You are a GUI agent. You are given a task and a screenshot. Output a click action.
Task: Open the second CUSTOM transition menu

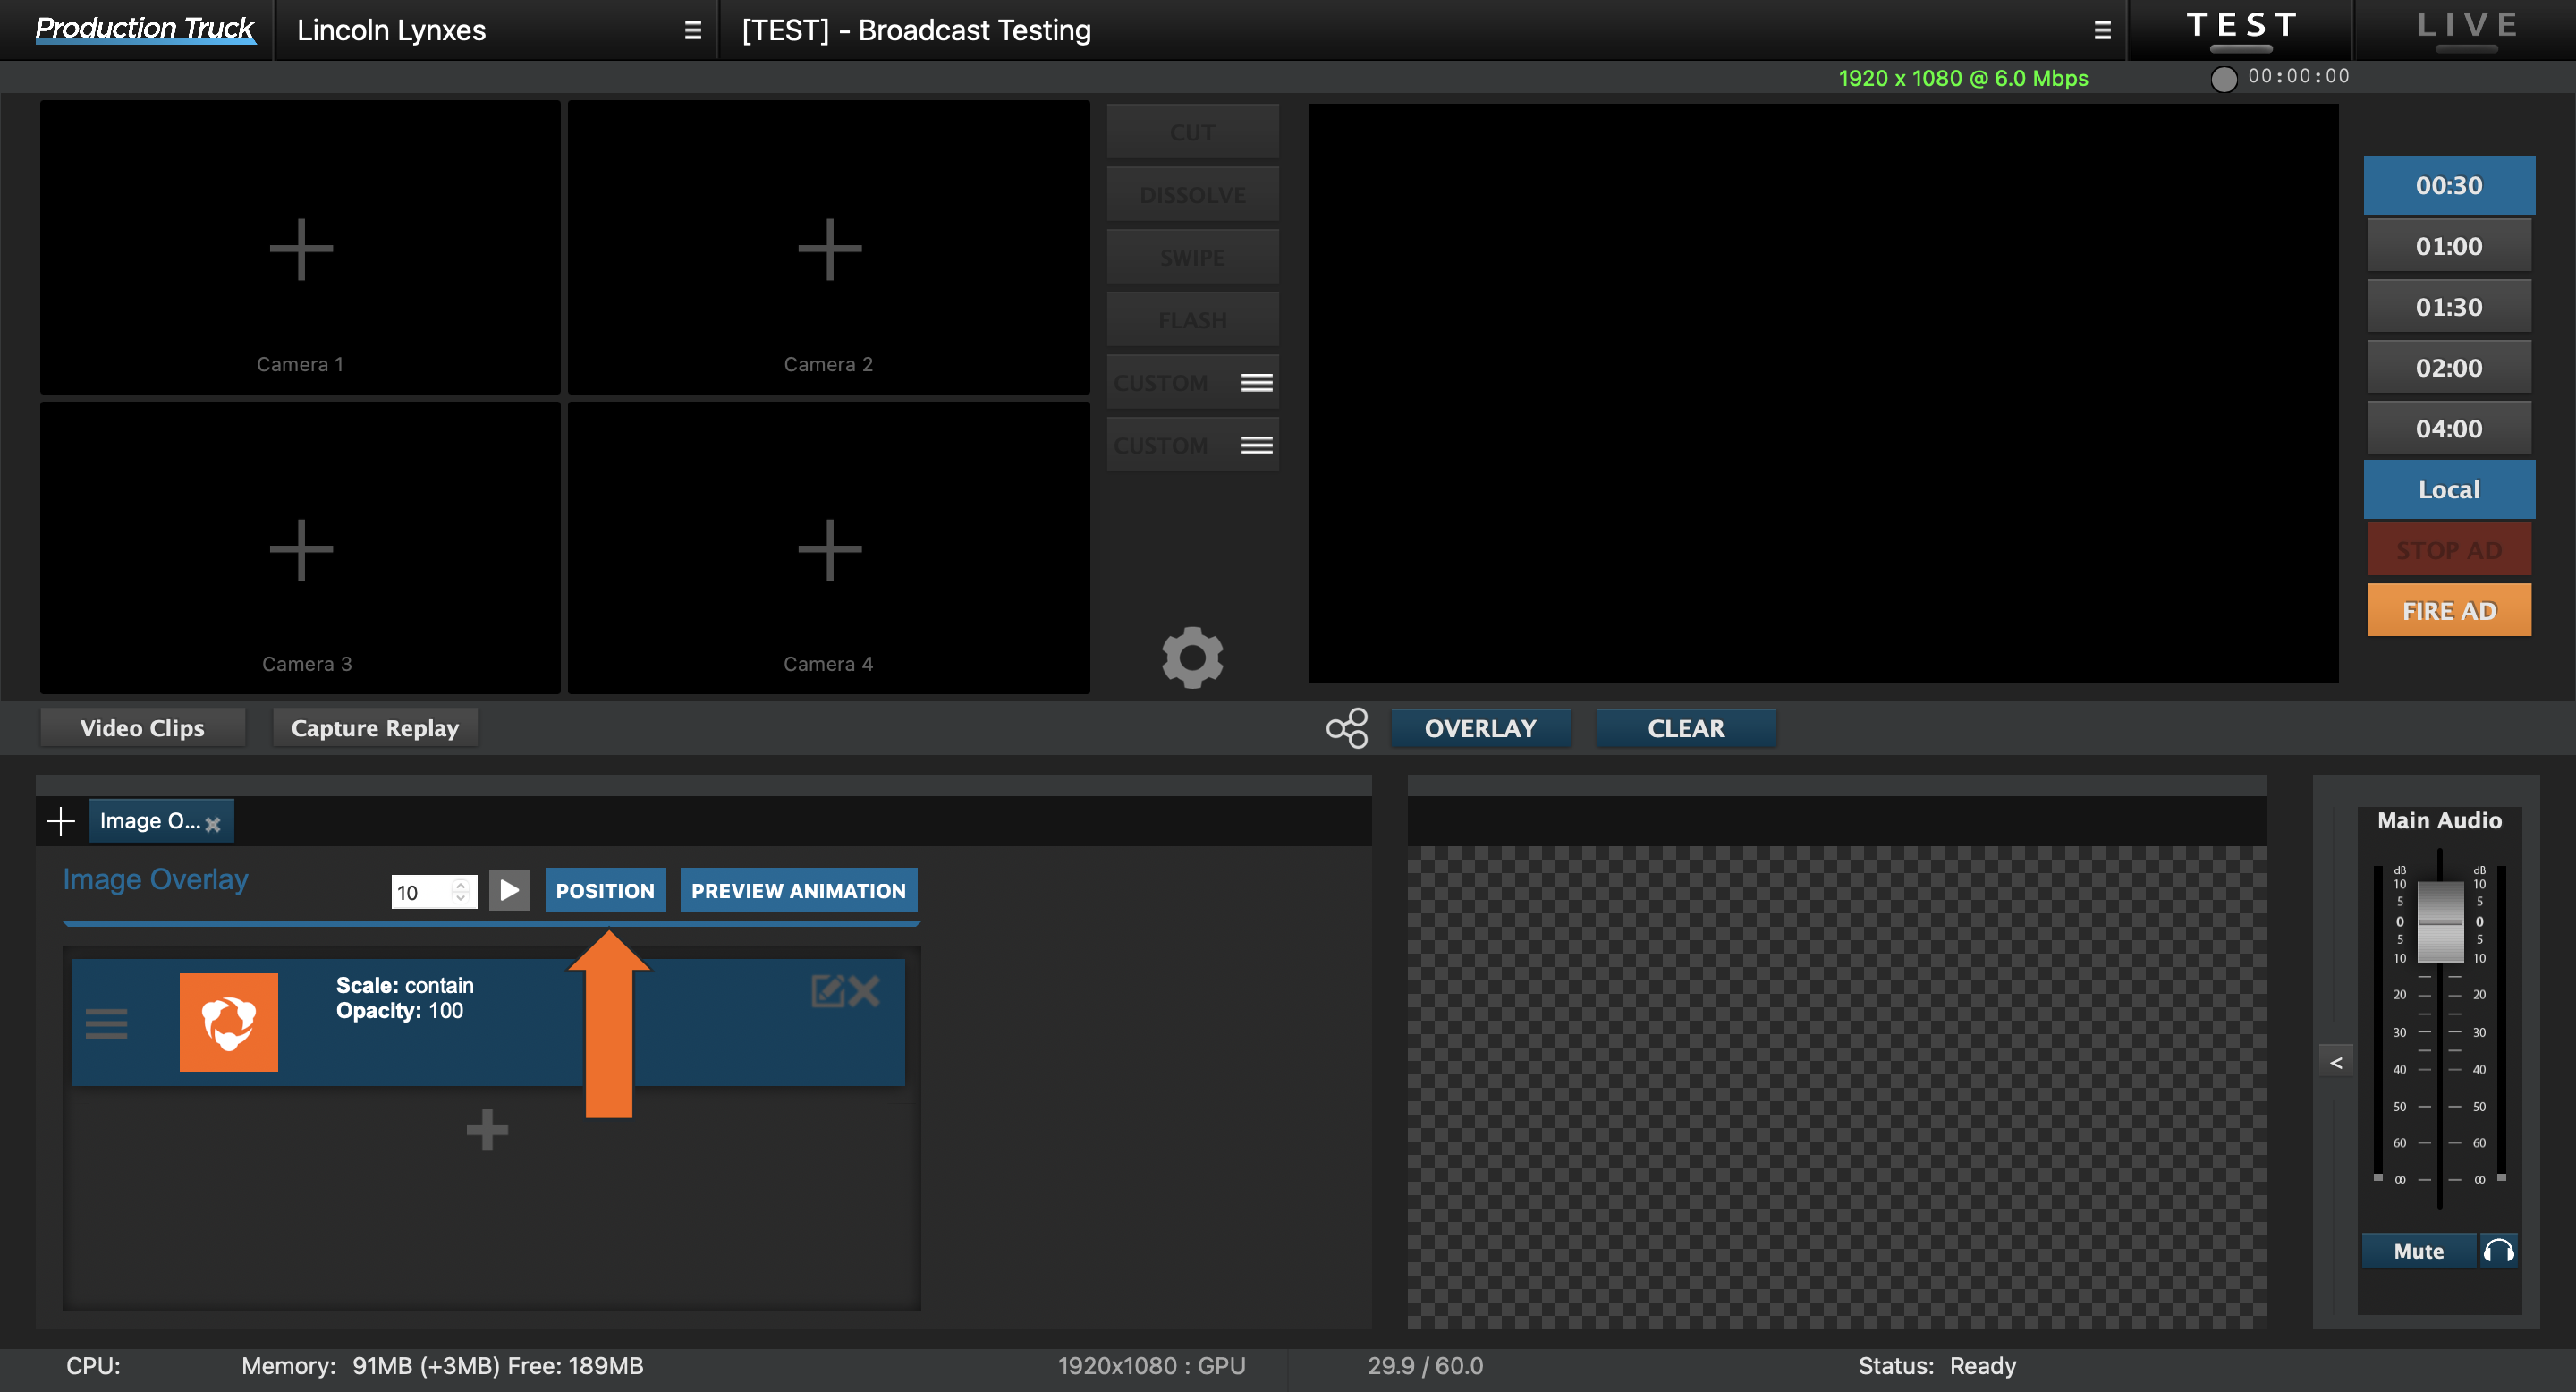click(x=1256, y=445)
